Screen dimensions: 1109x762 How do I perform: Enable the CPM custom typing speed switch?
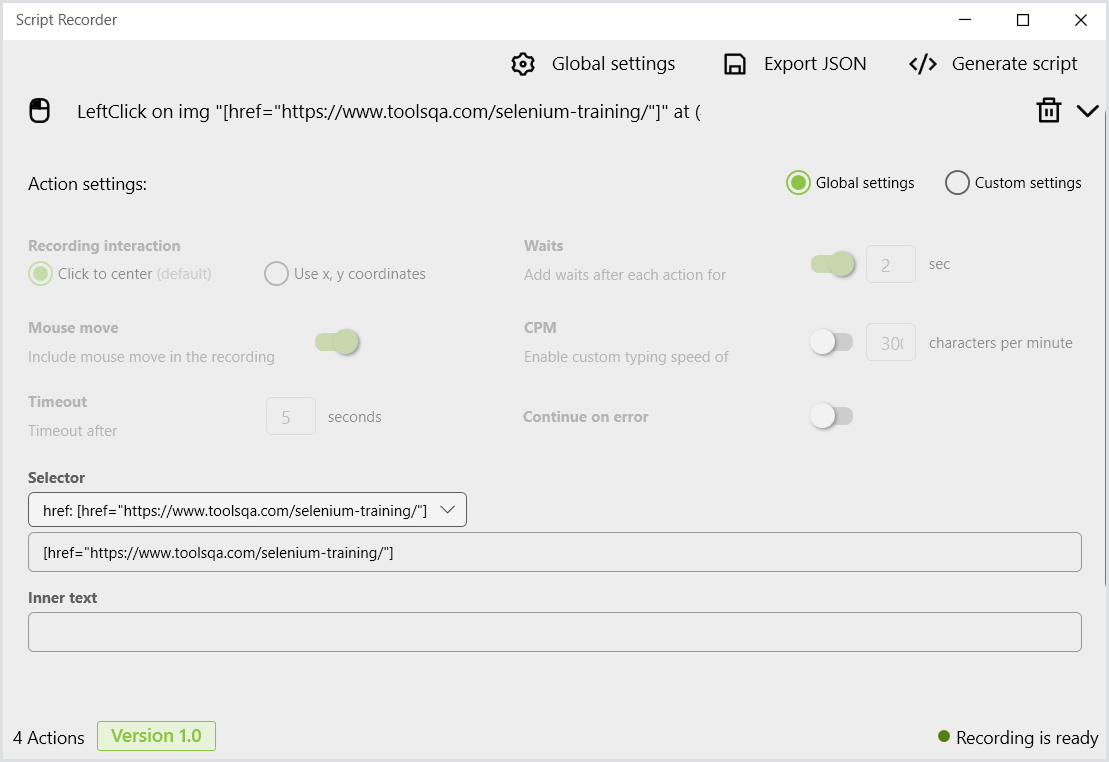(x=831, y=342)
